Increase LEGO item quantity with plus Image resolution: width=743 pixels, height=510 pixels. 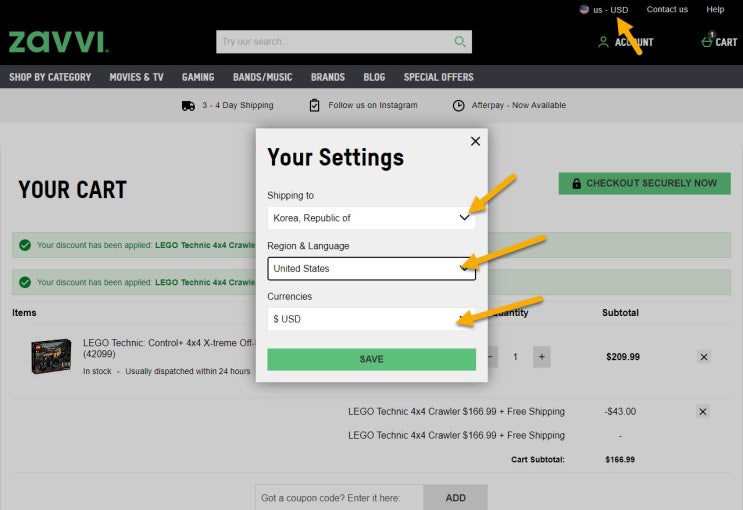point(542,357)
